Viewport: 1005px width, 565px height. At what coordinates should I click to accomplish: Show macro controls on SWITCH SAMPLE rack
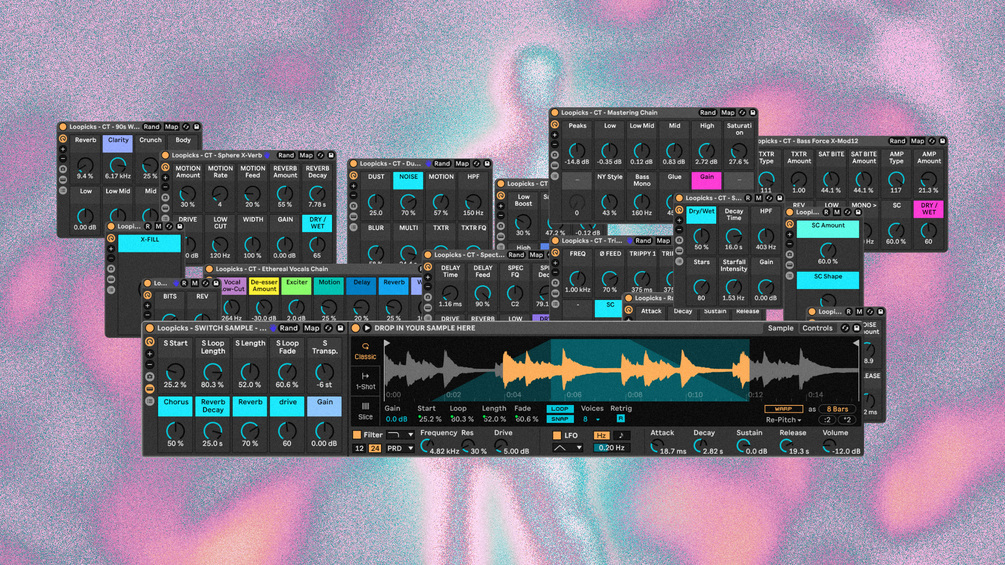(149, 343)
